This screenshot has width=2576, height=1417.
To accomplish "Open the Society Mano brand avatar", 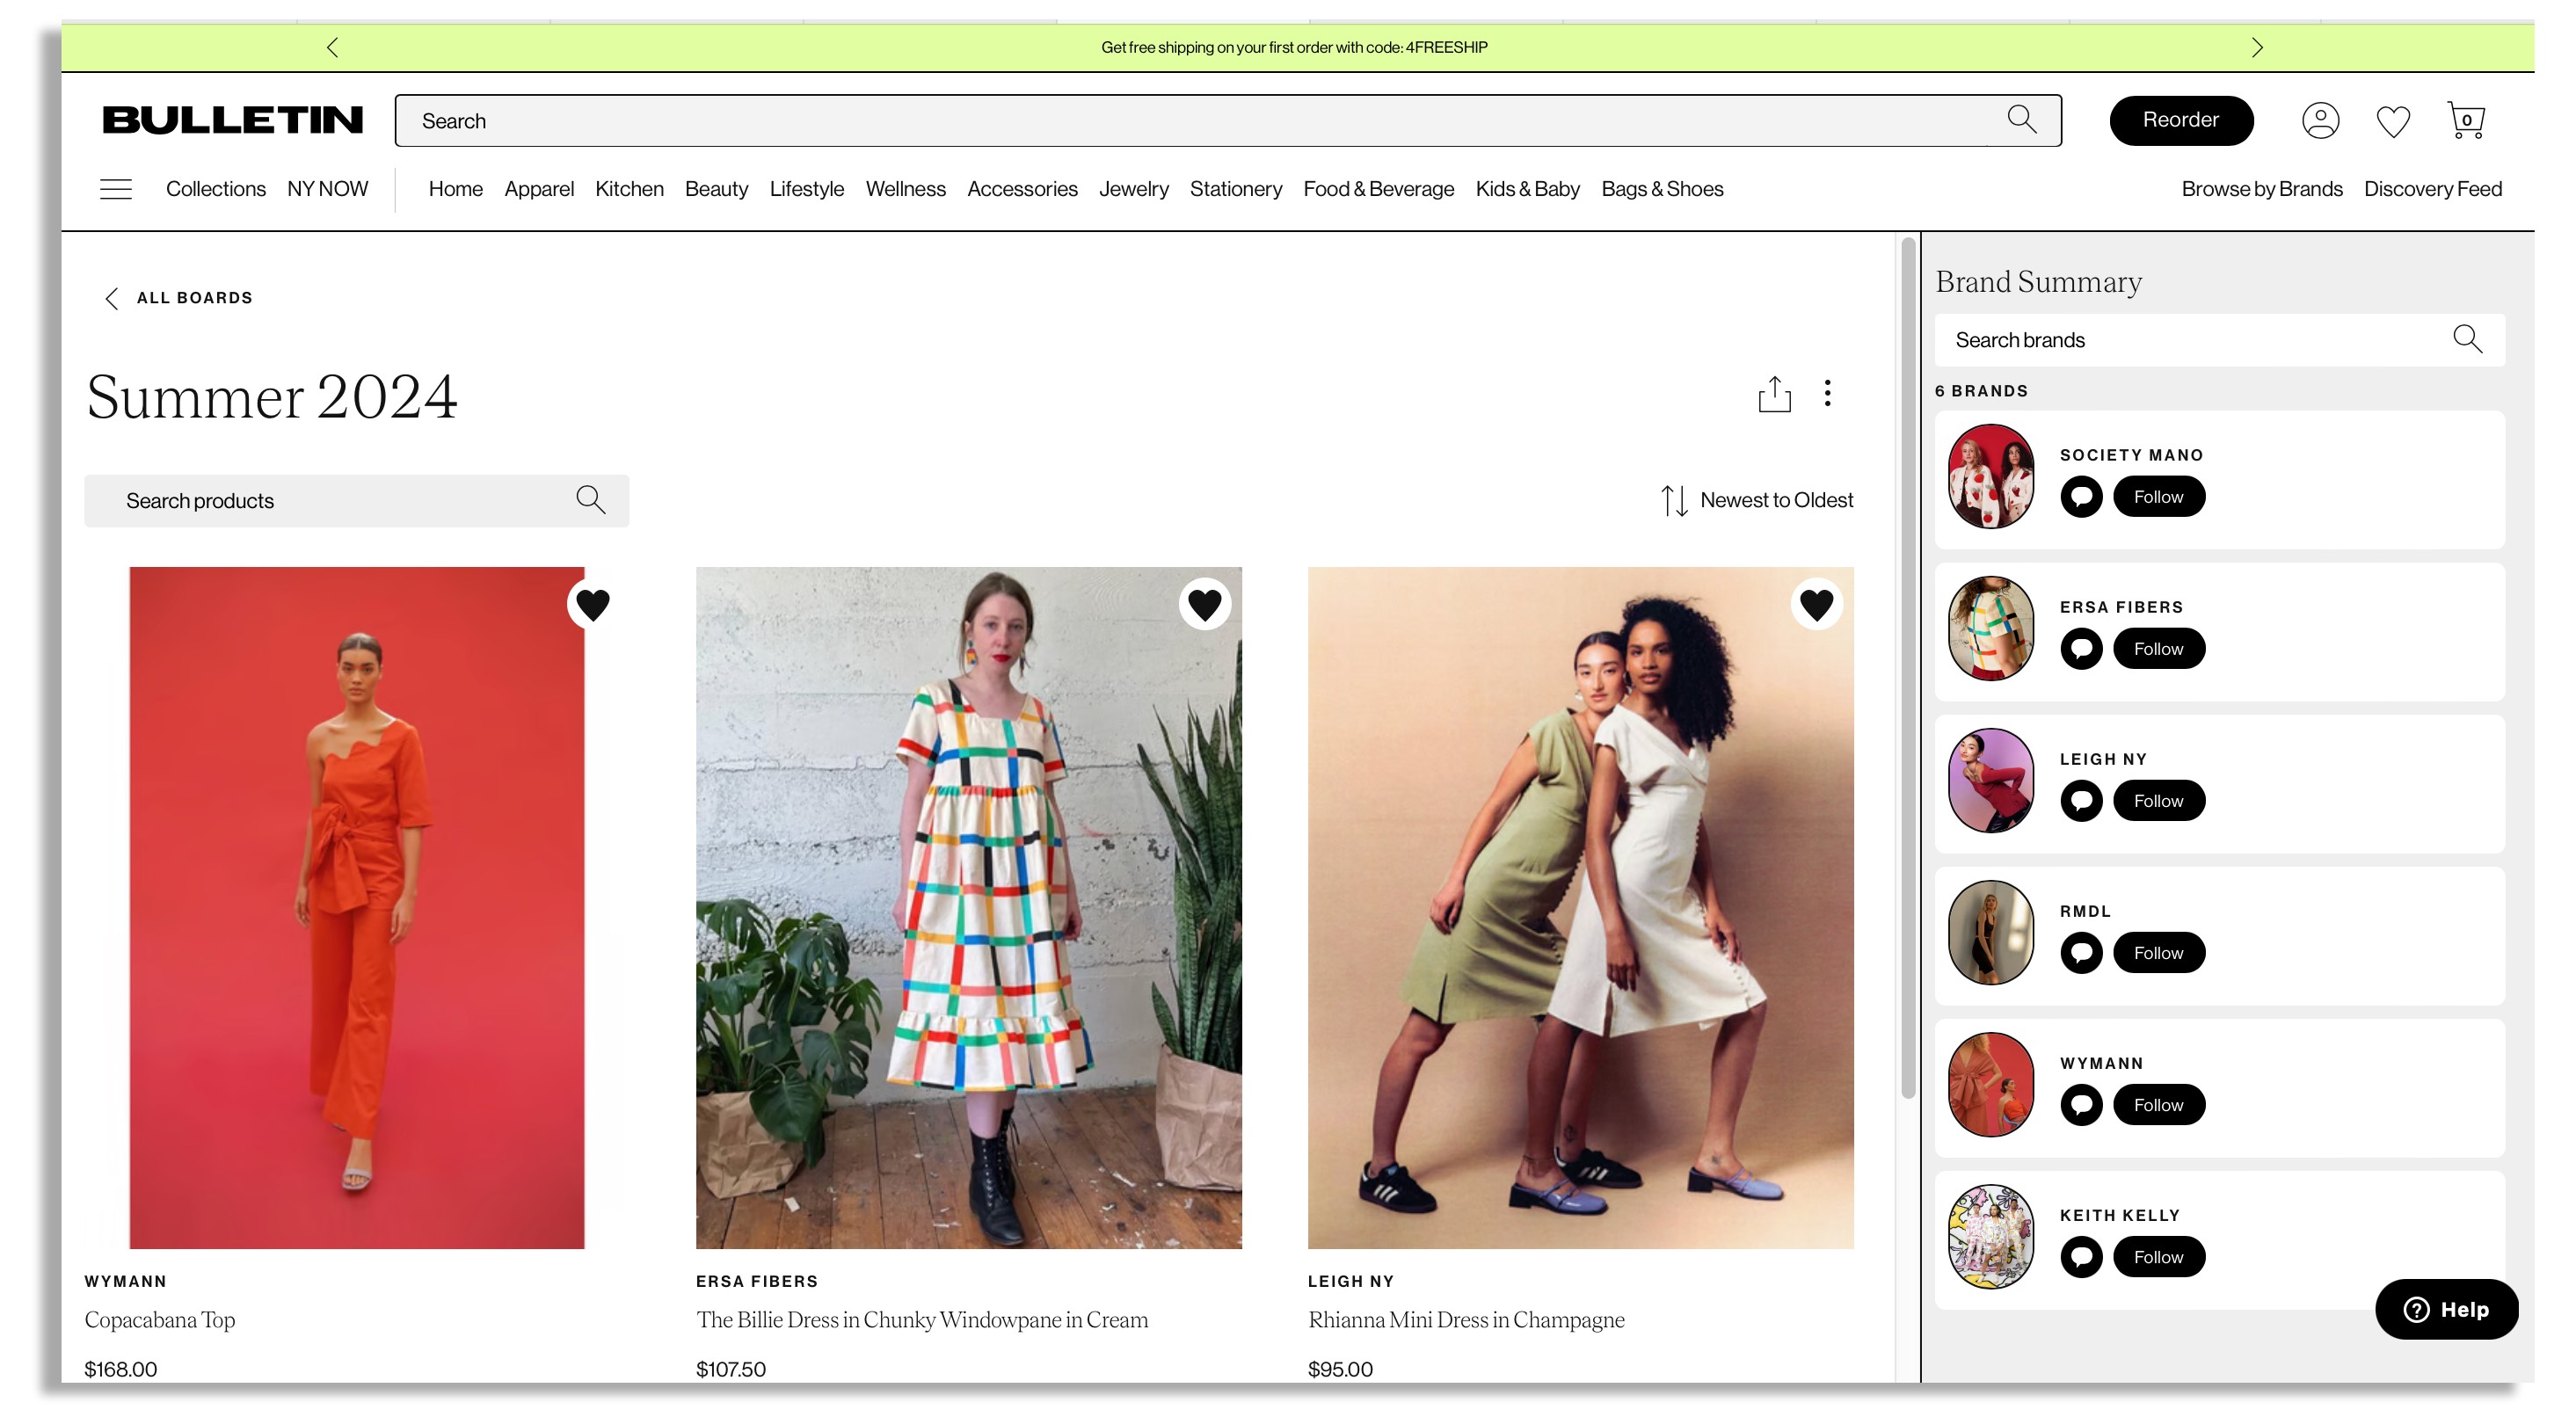I will 1990,476.
